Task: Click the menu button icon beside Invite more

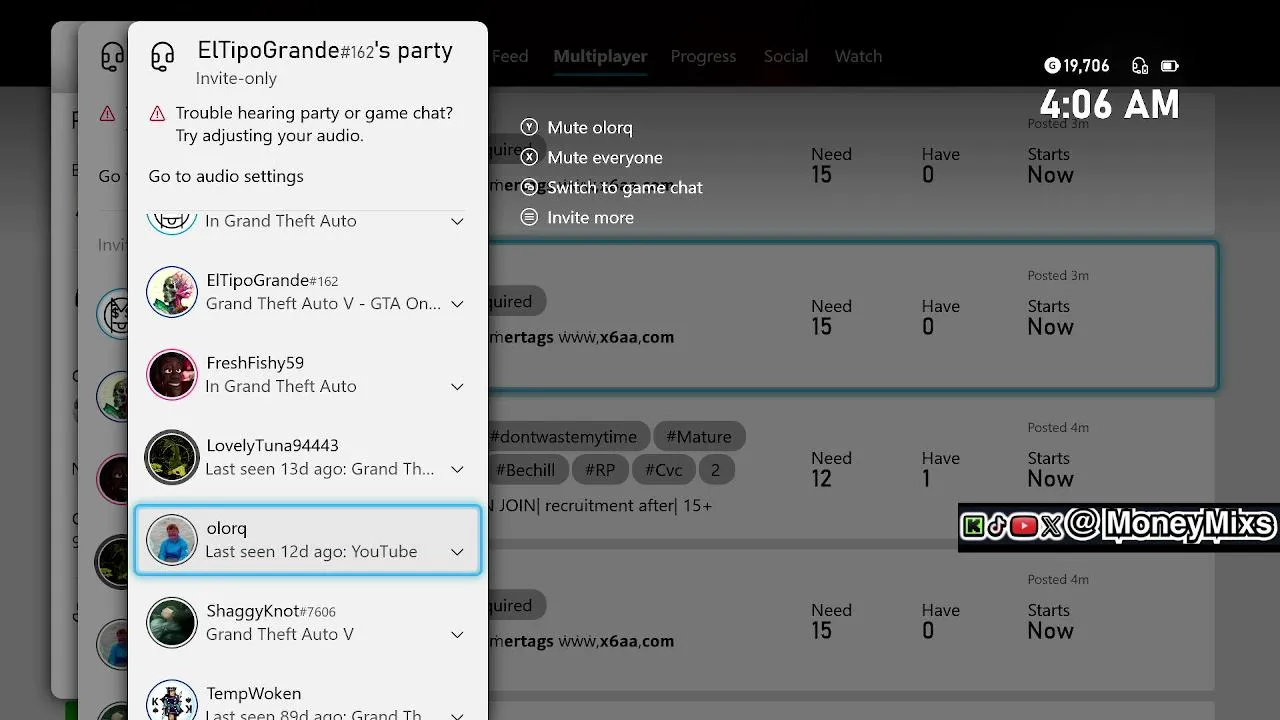Action: coord(529,217)
